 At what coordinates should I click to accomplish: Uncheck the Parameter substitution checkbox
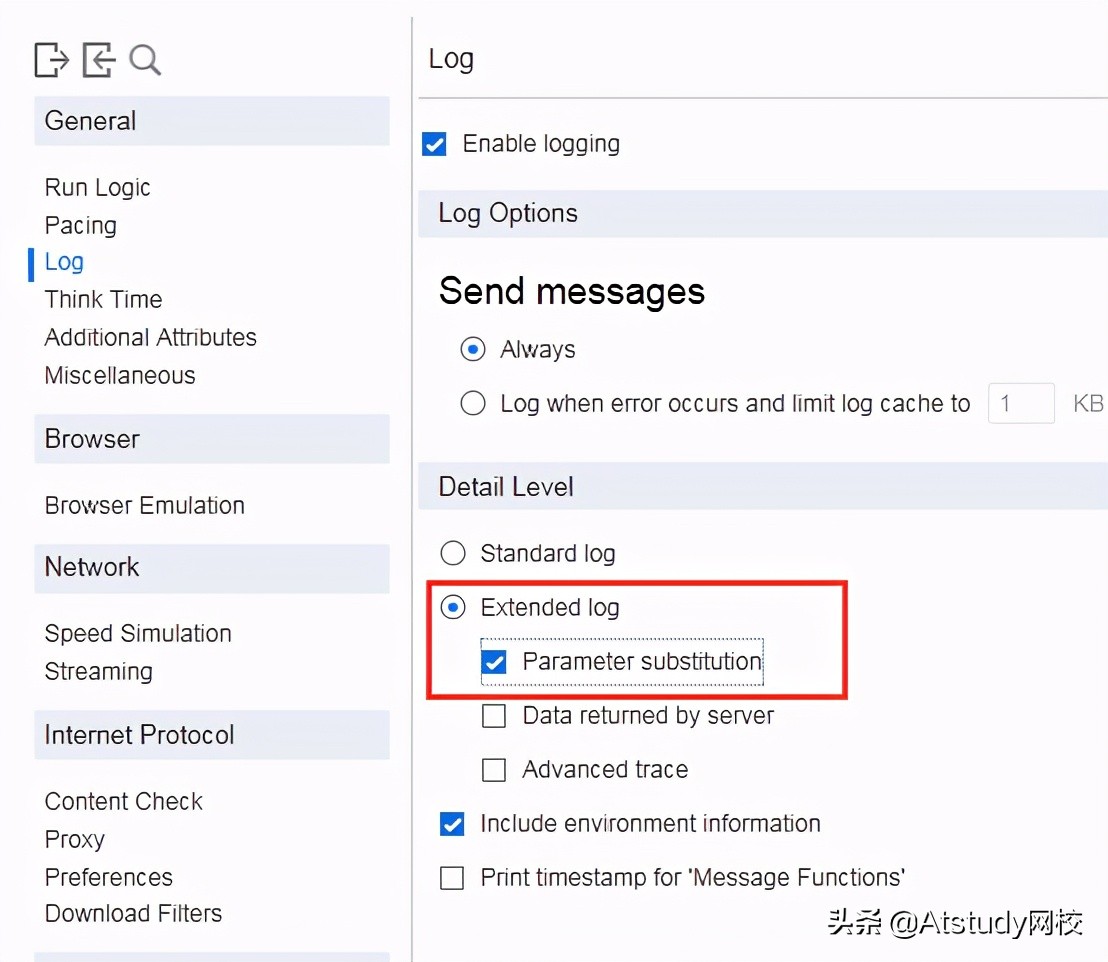[494, 662]
